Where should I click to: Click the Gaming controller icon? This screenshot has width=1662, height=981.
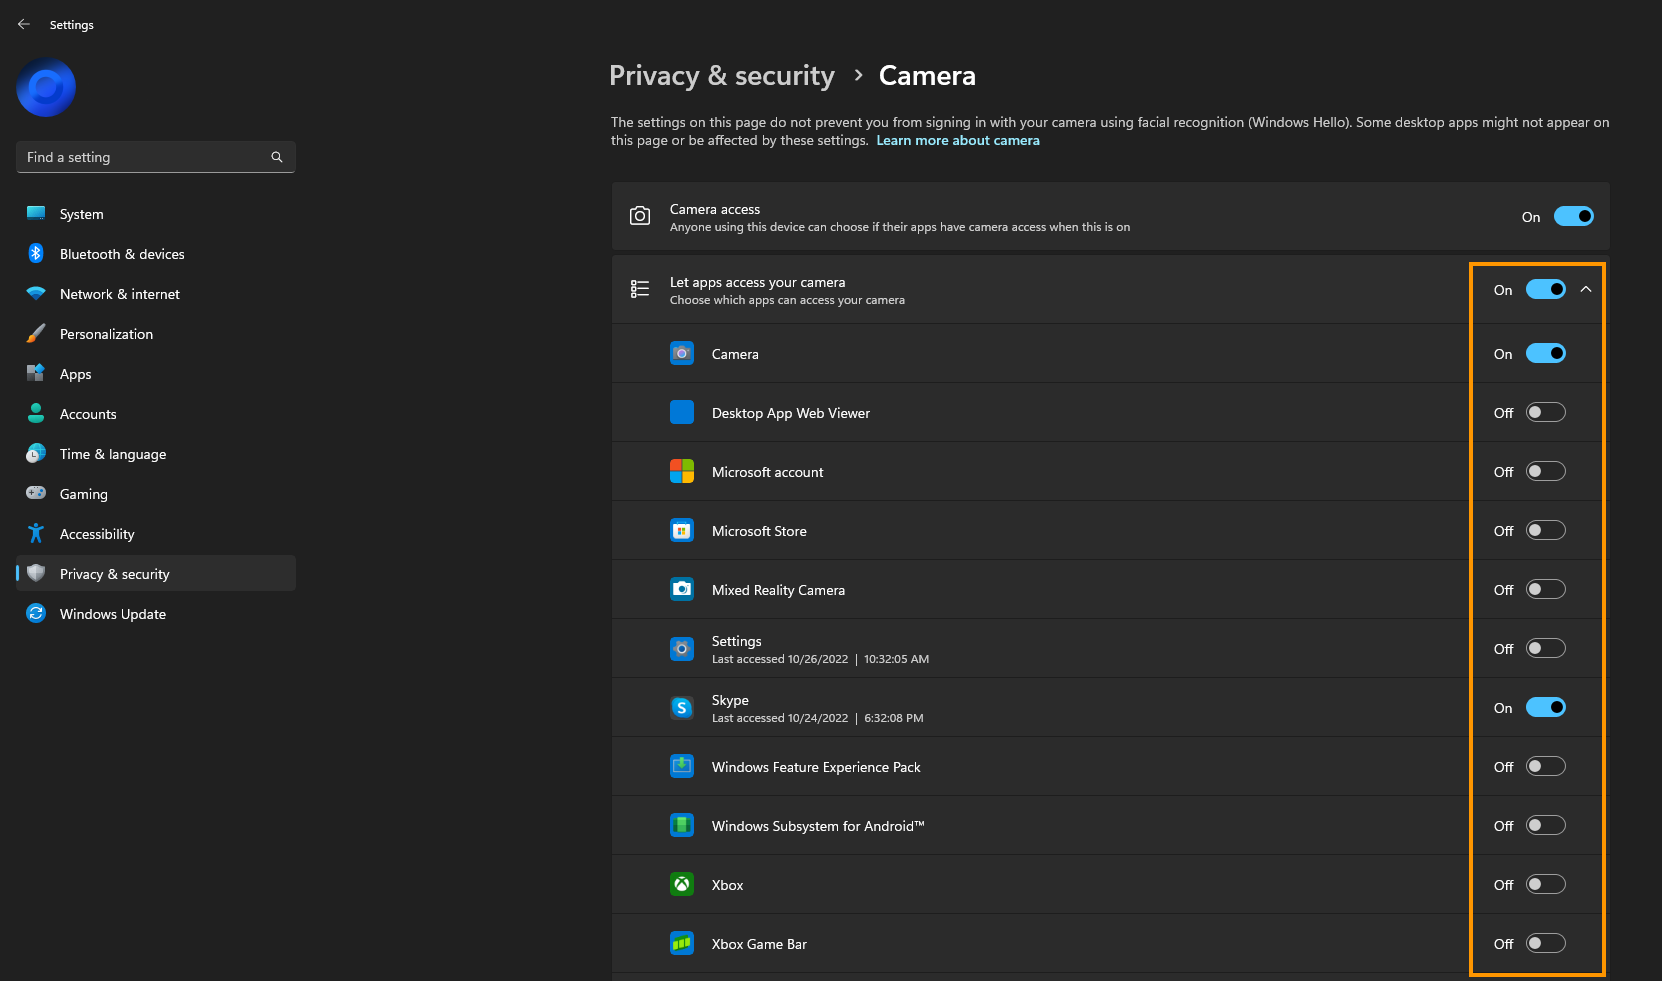point(36,493)
